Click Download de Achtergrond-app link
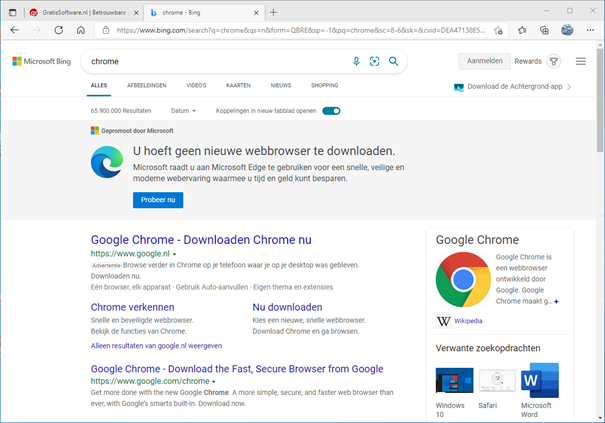This screenshot has height=423, width=605. pos(515,86)
